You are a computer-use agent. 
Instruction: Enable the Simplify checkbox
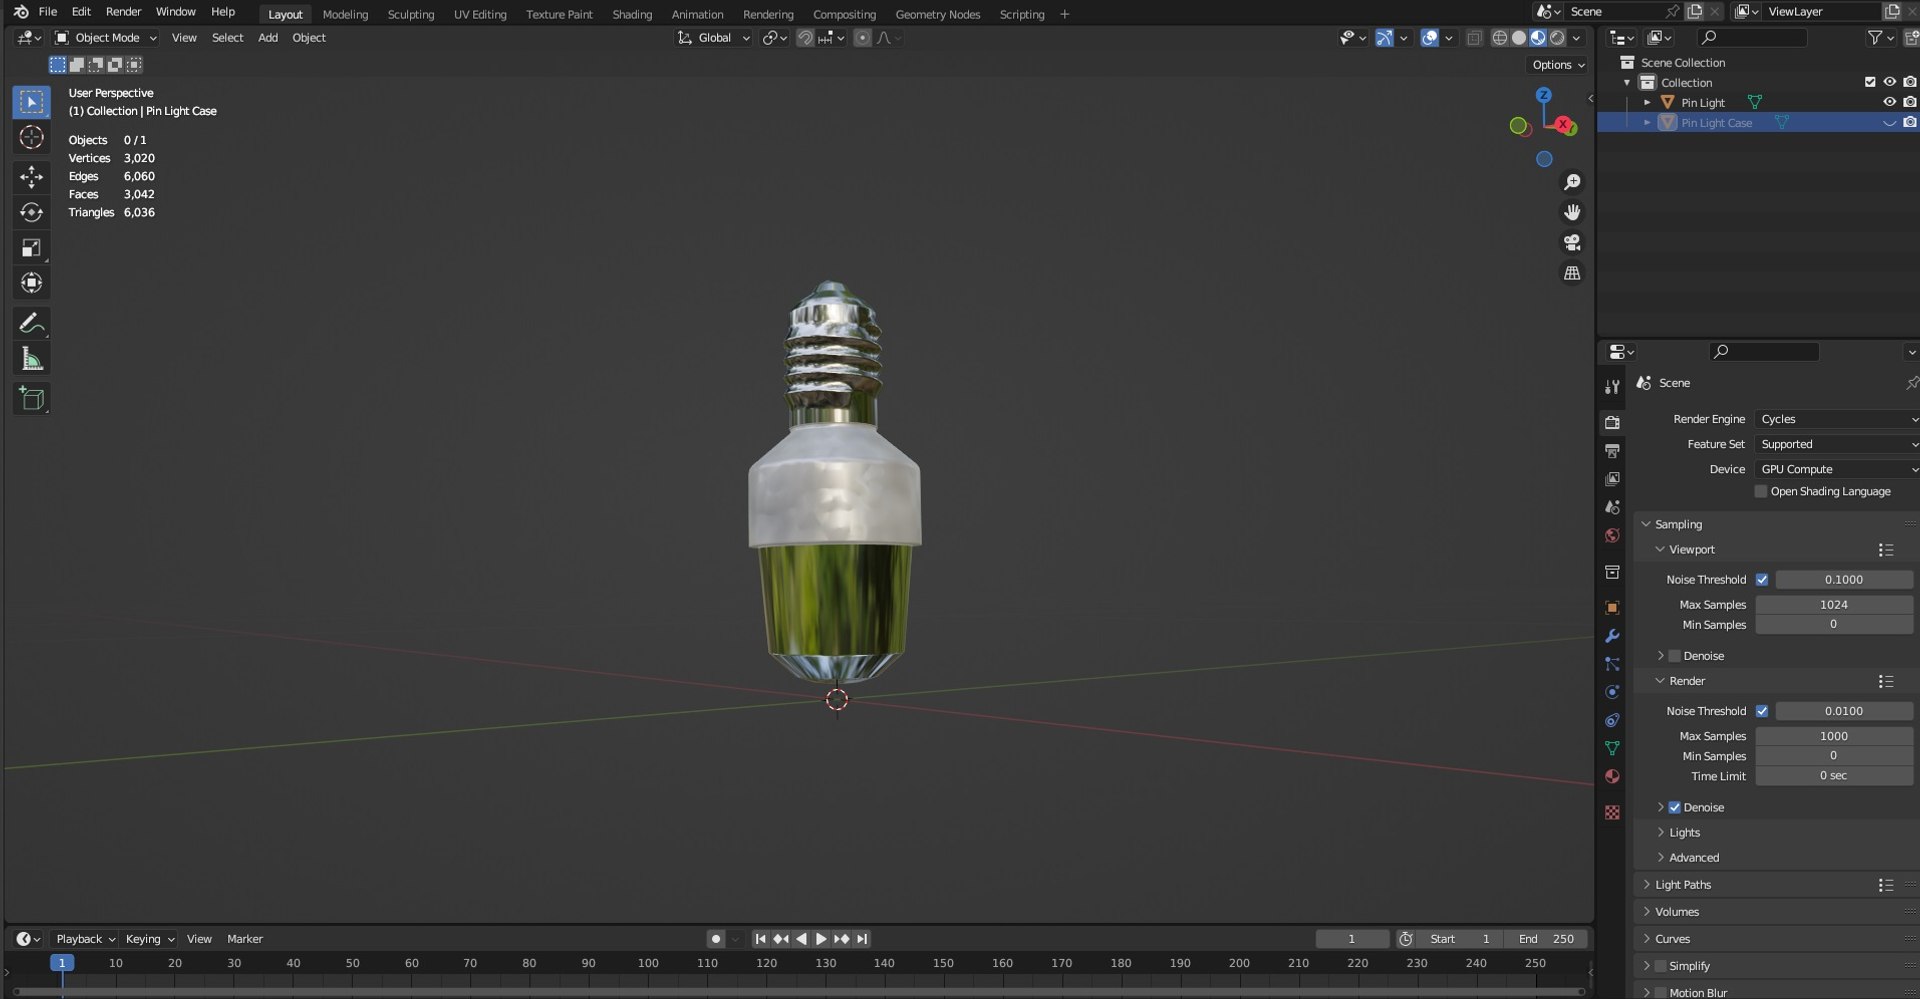click(x=1660, y=967)
